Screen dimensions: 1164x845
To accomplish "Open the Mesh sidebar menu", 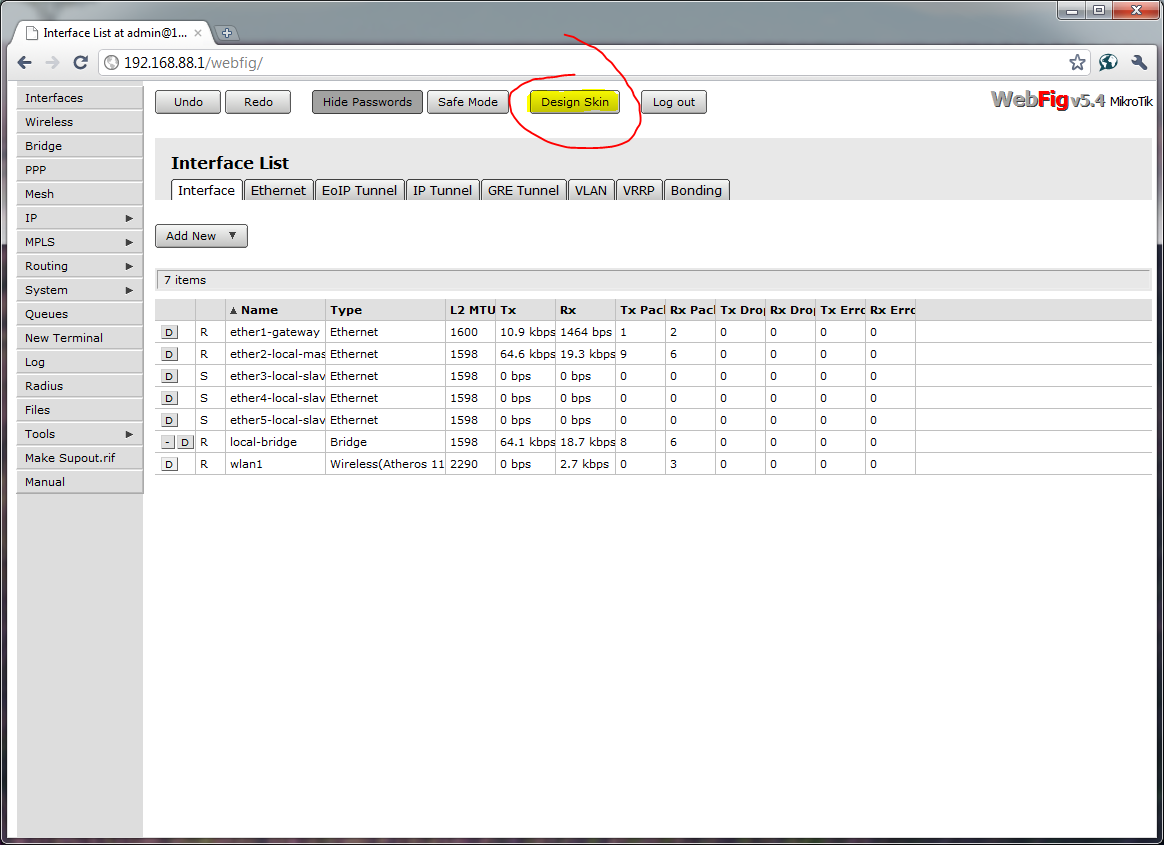I will pos(79,194).
